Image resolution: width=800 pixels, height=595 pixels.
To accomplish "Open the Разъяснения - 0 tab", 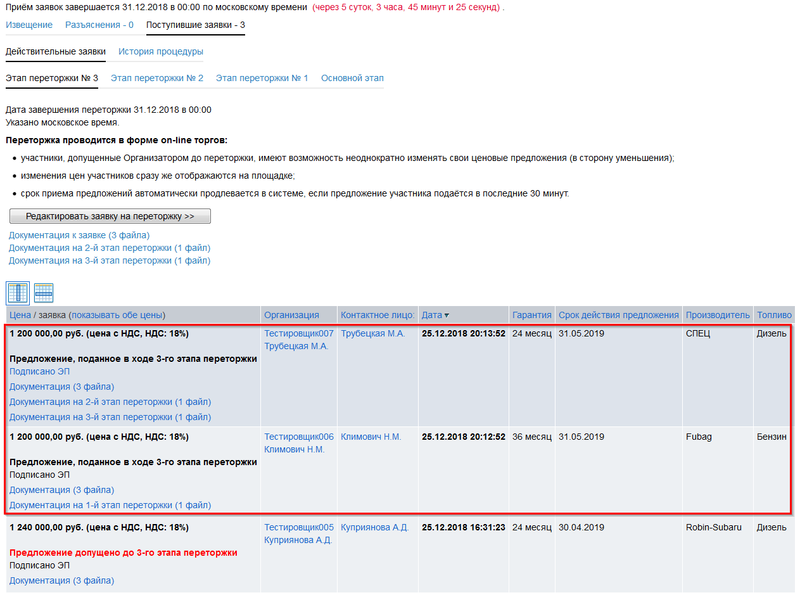I will point(99,24).
